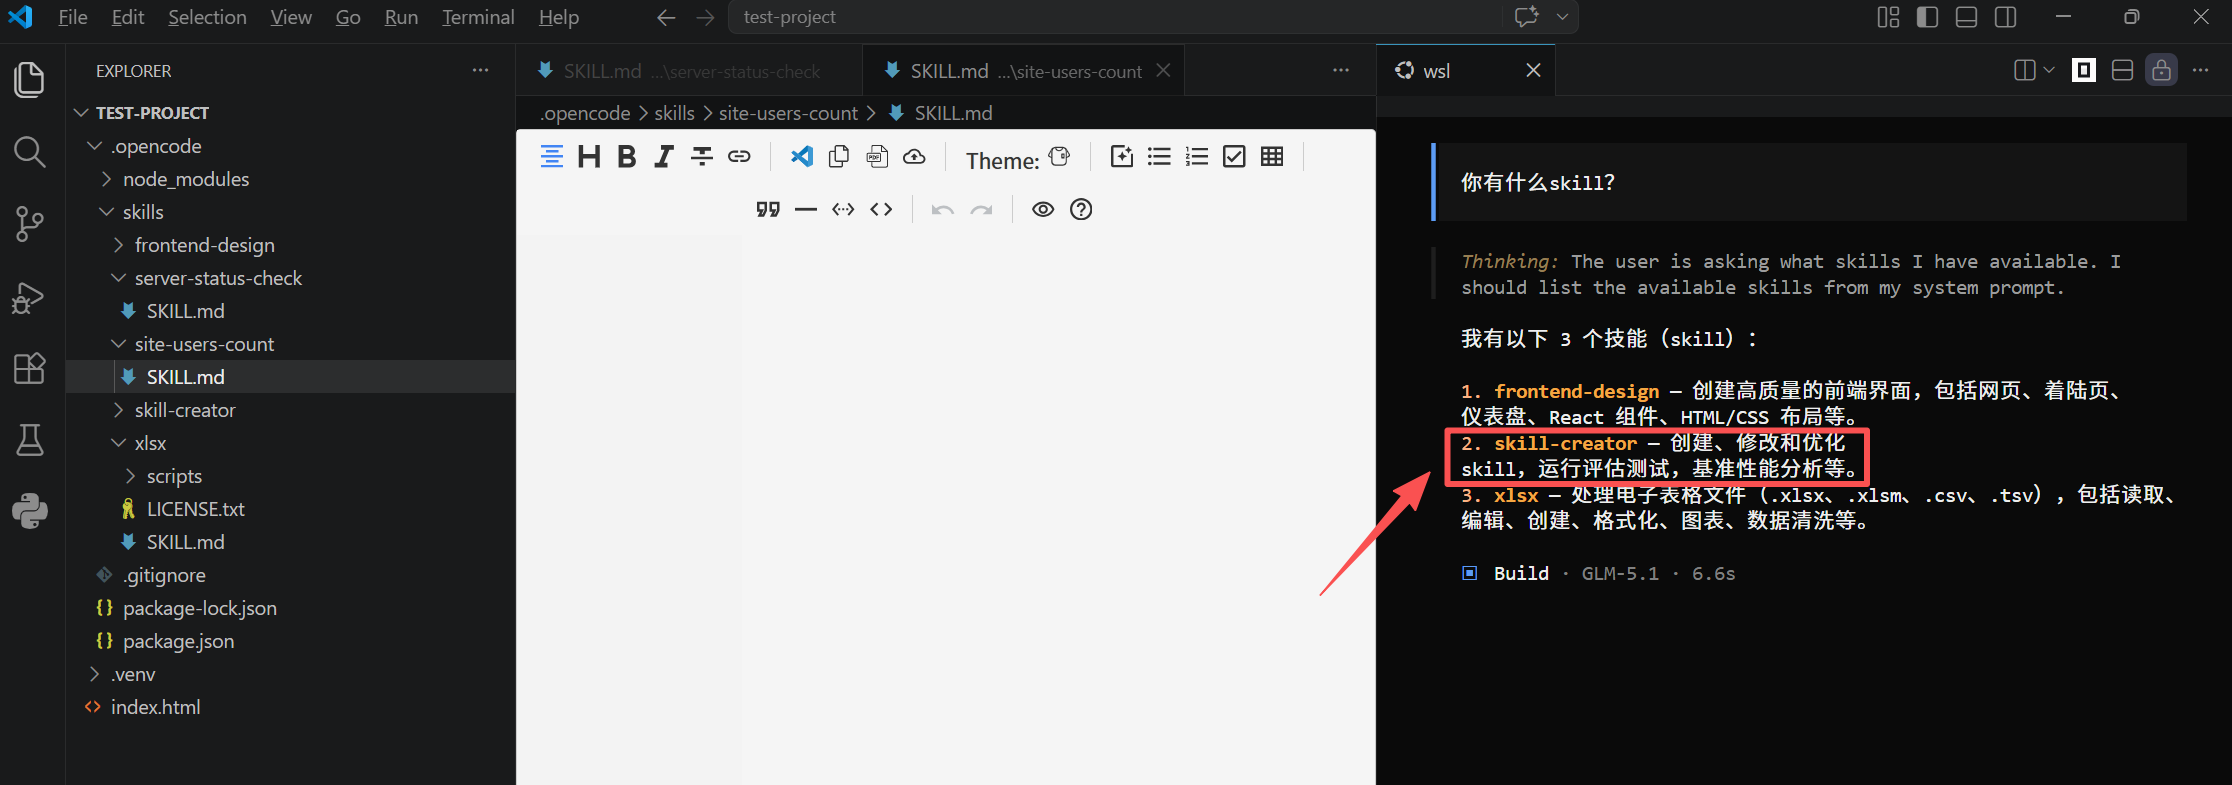
Task: Insert a horizontal rule line
Action: pyautogui.click(x=806, y=209)
